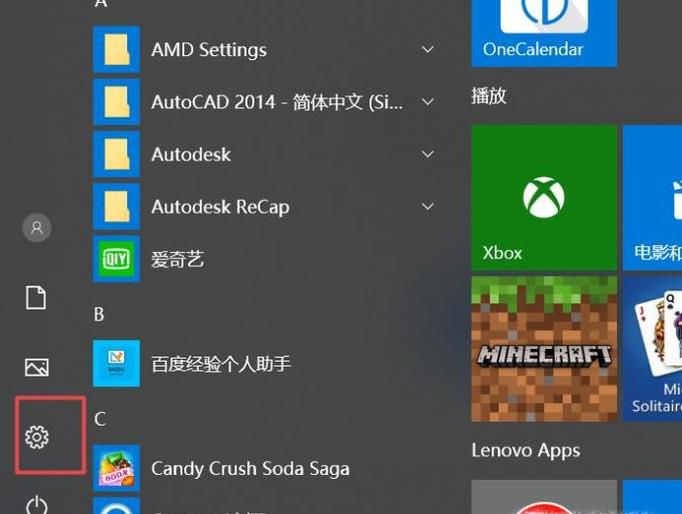Screen dimensions: 682x514
Task: Expand the Autodesk folder chevron
Action: (428, 154)
